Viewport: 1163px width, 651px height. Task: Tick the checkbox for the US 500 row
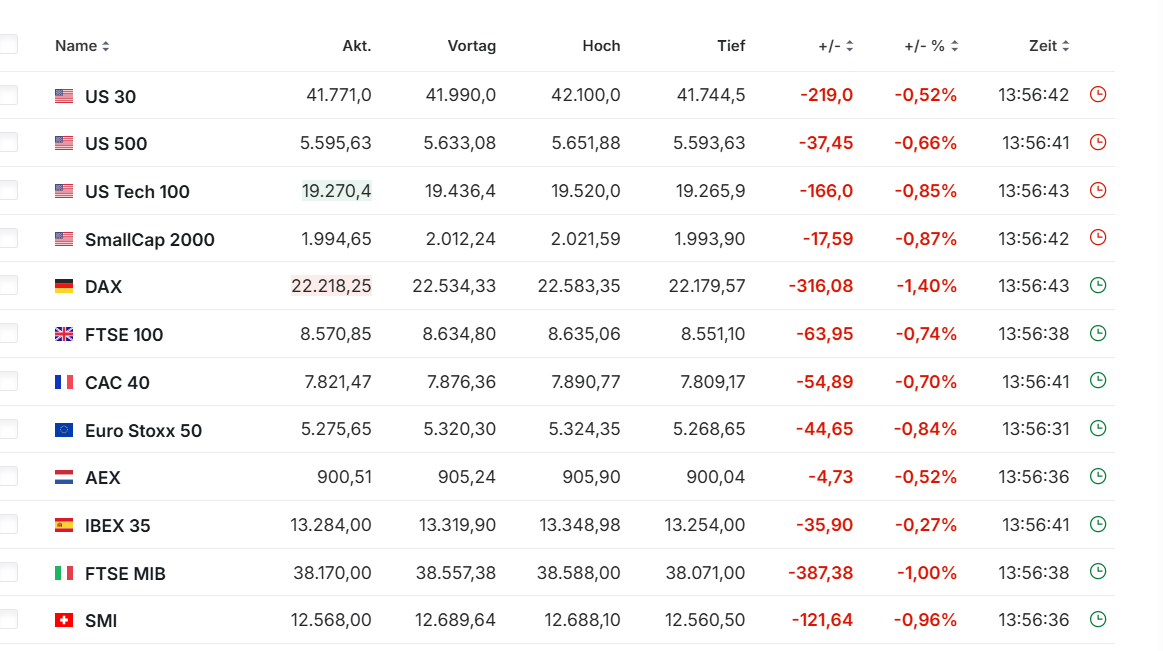point(8,143)
